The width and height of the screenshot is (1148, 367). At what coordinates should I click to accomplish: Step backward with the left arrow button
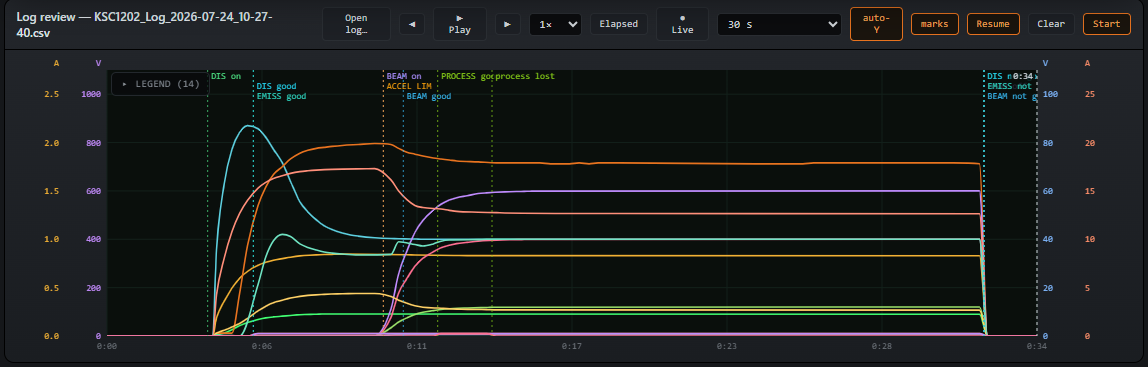(411, 24)
